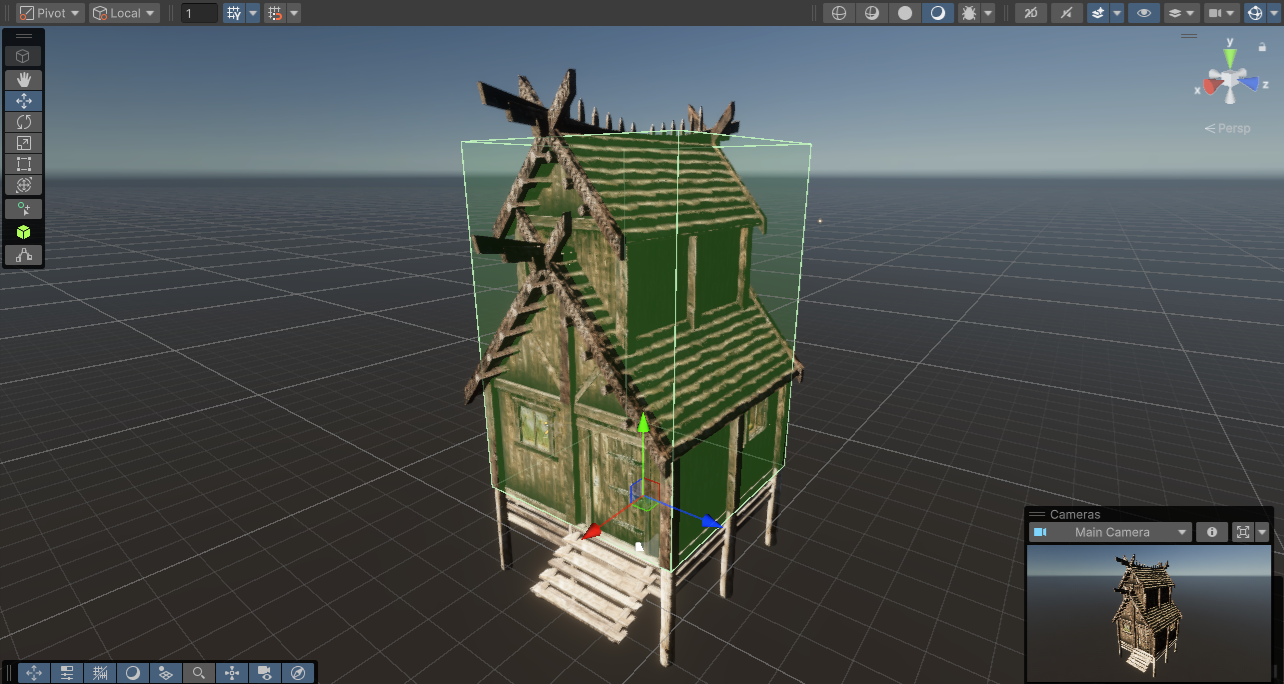Unmute scene audio via crossed speaker icon
Image resolution: width=1284 pixels, height=684 pixels.
point(1067,13)
